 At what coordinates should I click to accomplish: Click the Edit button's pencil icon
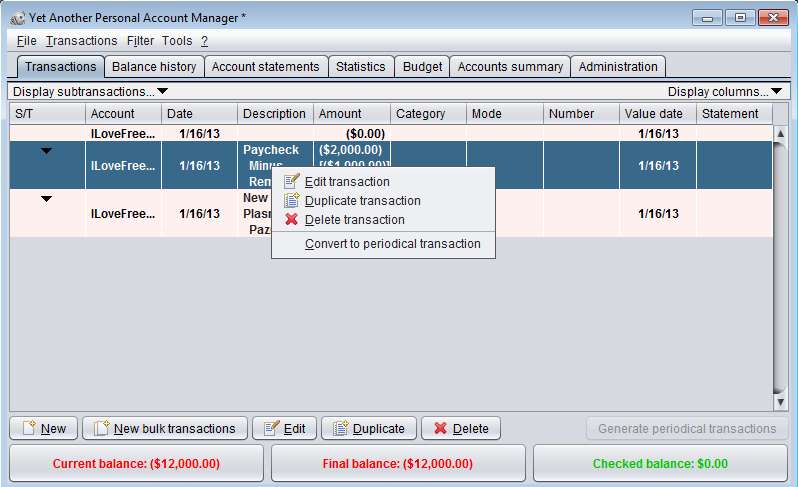[271, 429]
